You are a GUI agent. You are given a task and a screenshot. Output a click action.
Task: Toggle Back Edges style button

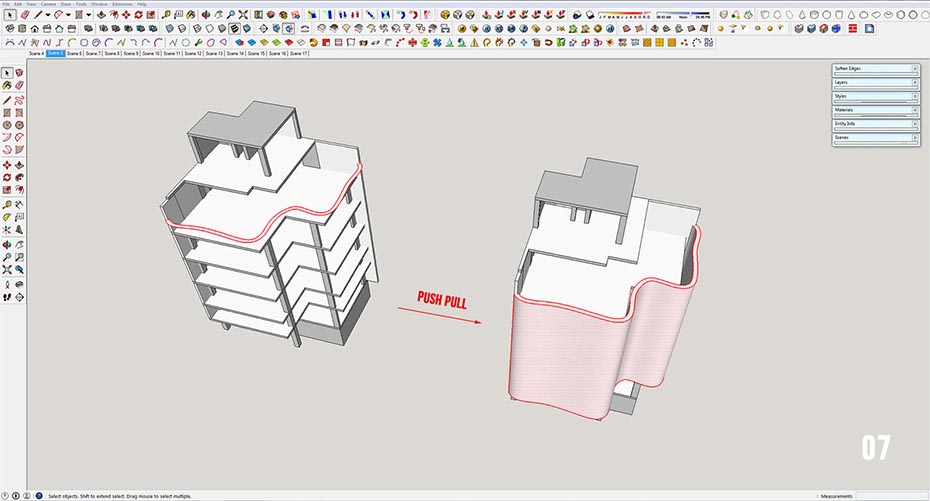click(x=181, y=28)
